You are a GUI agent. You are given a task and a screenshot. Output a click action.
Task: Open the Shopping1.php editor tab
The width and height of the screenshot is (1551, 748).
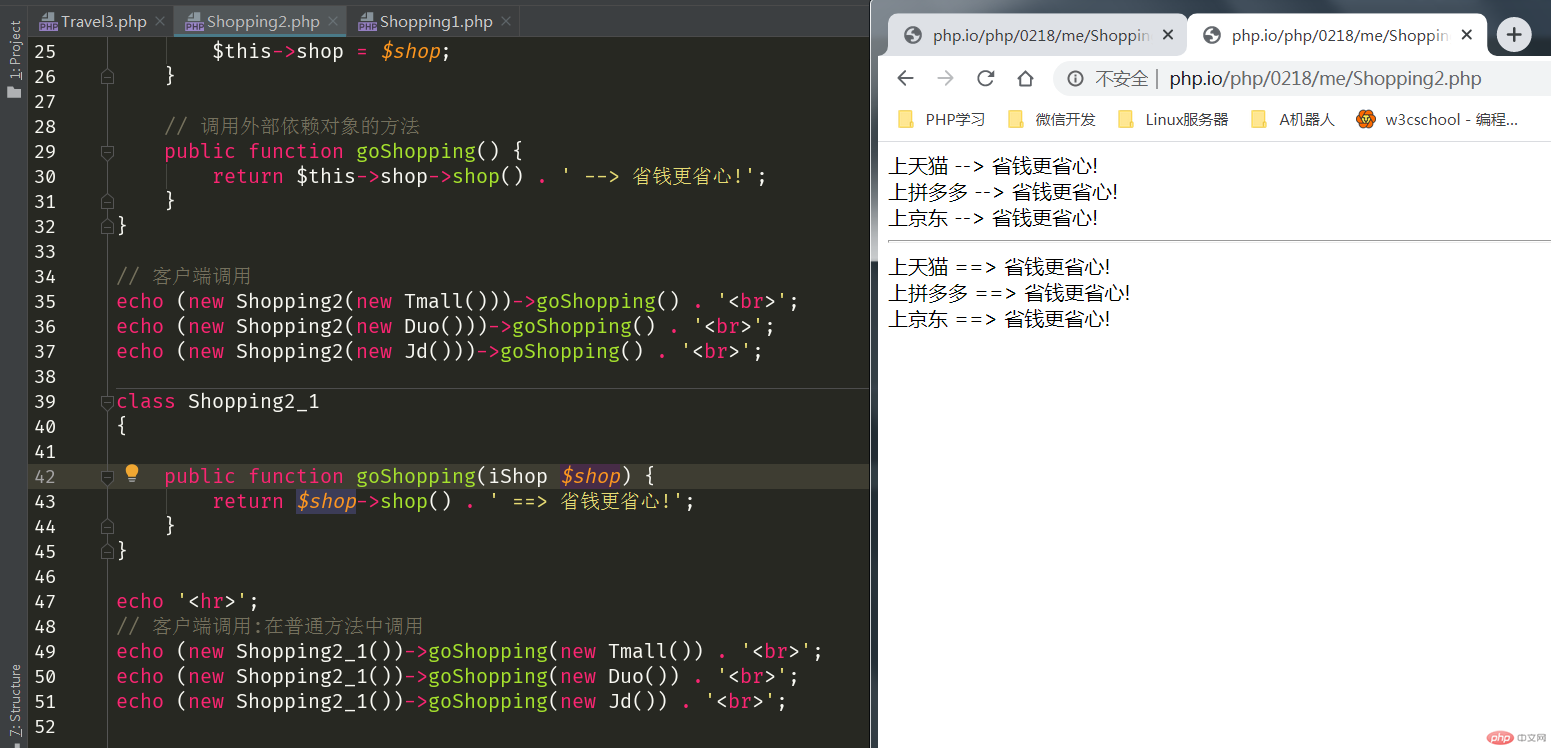433,21
